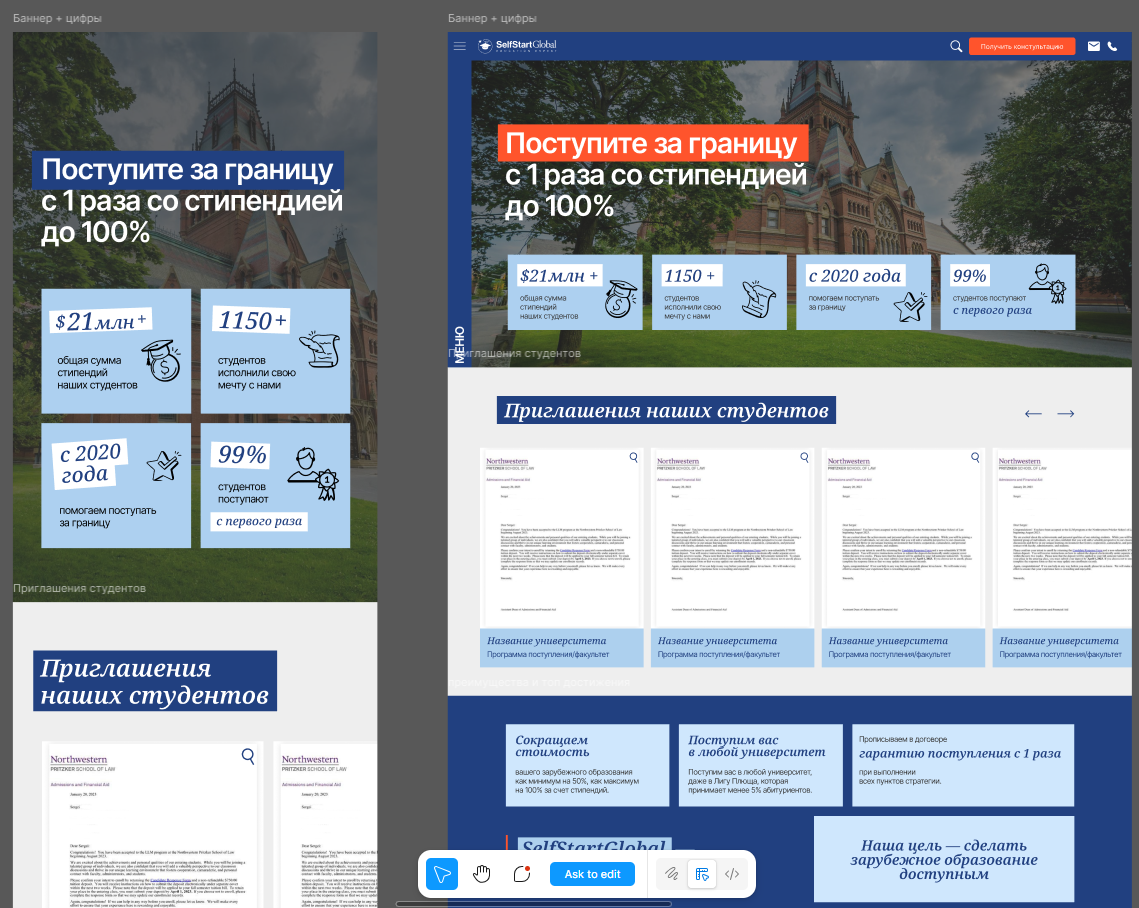This screenshot has width=1139, height=908.
Task: Click magnifier icon on mobile Northwestern letter
Action: tap(248, 756)
